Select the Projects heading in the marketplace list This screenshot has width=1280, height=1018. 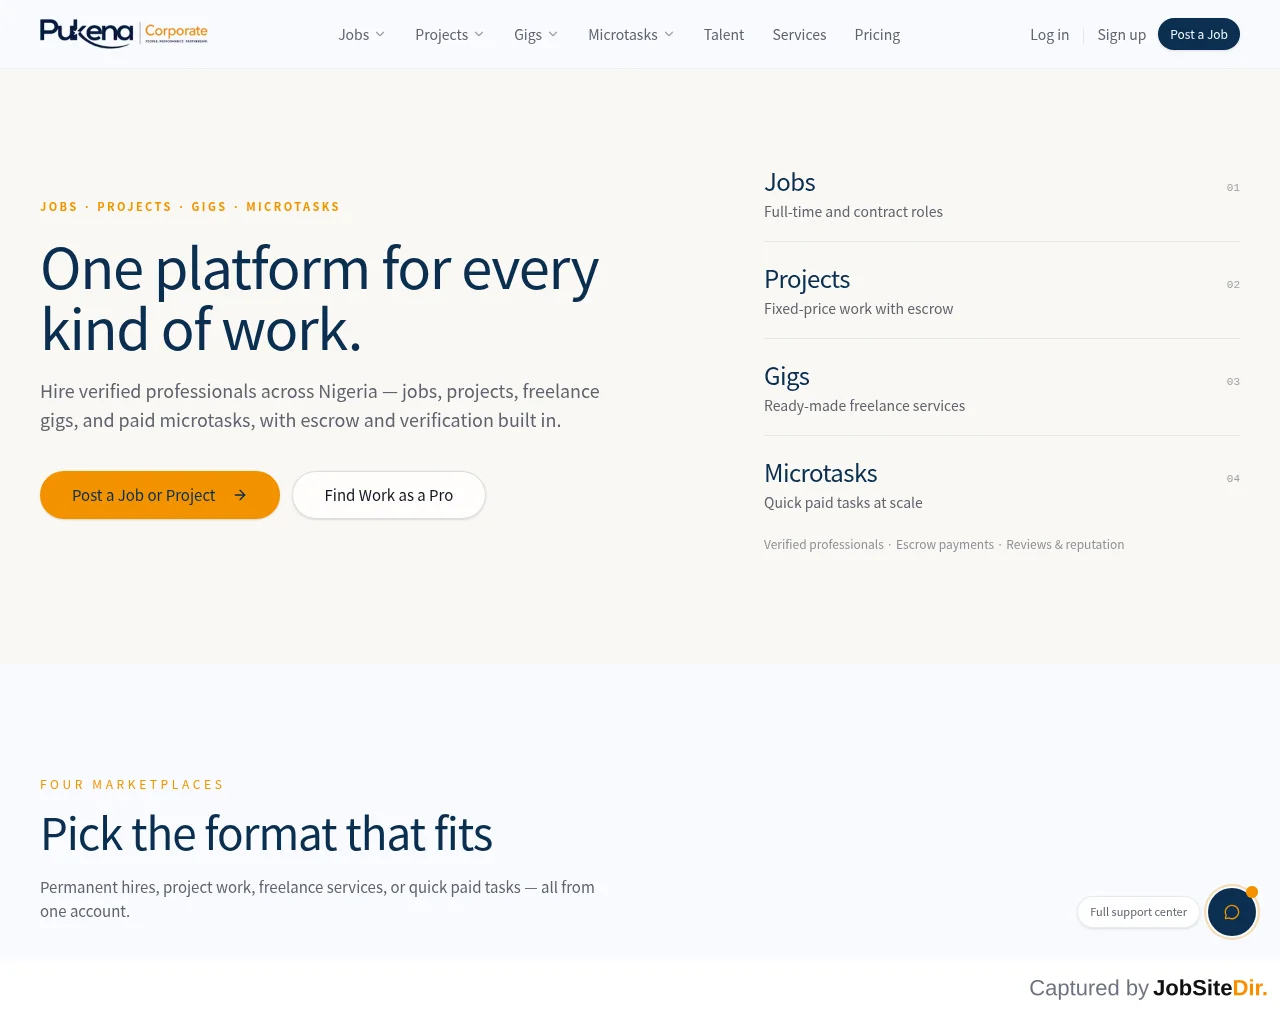pyautogui.click(x=807, y=279)
